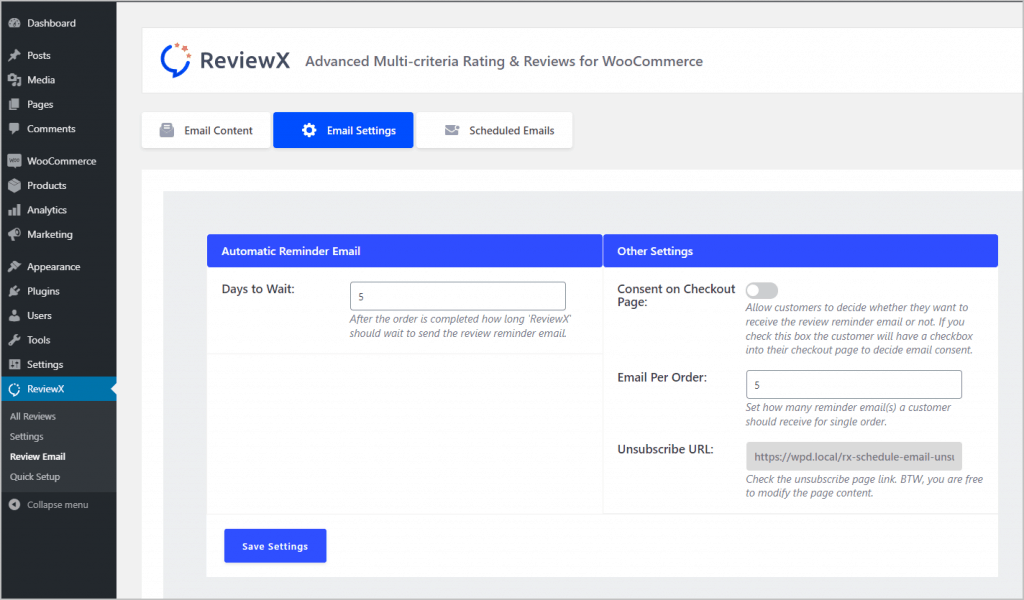The height and width of the screenshot is (600, 1024).
Task: Select the Appearance brush icon
Action: tap(16, 266)
